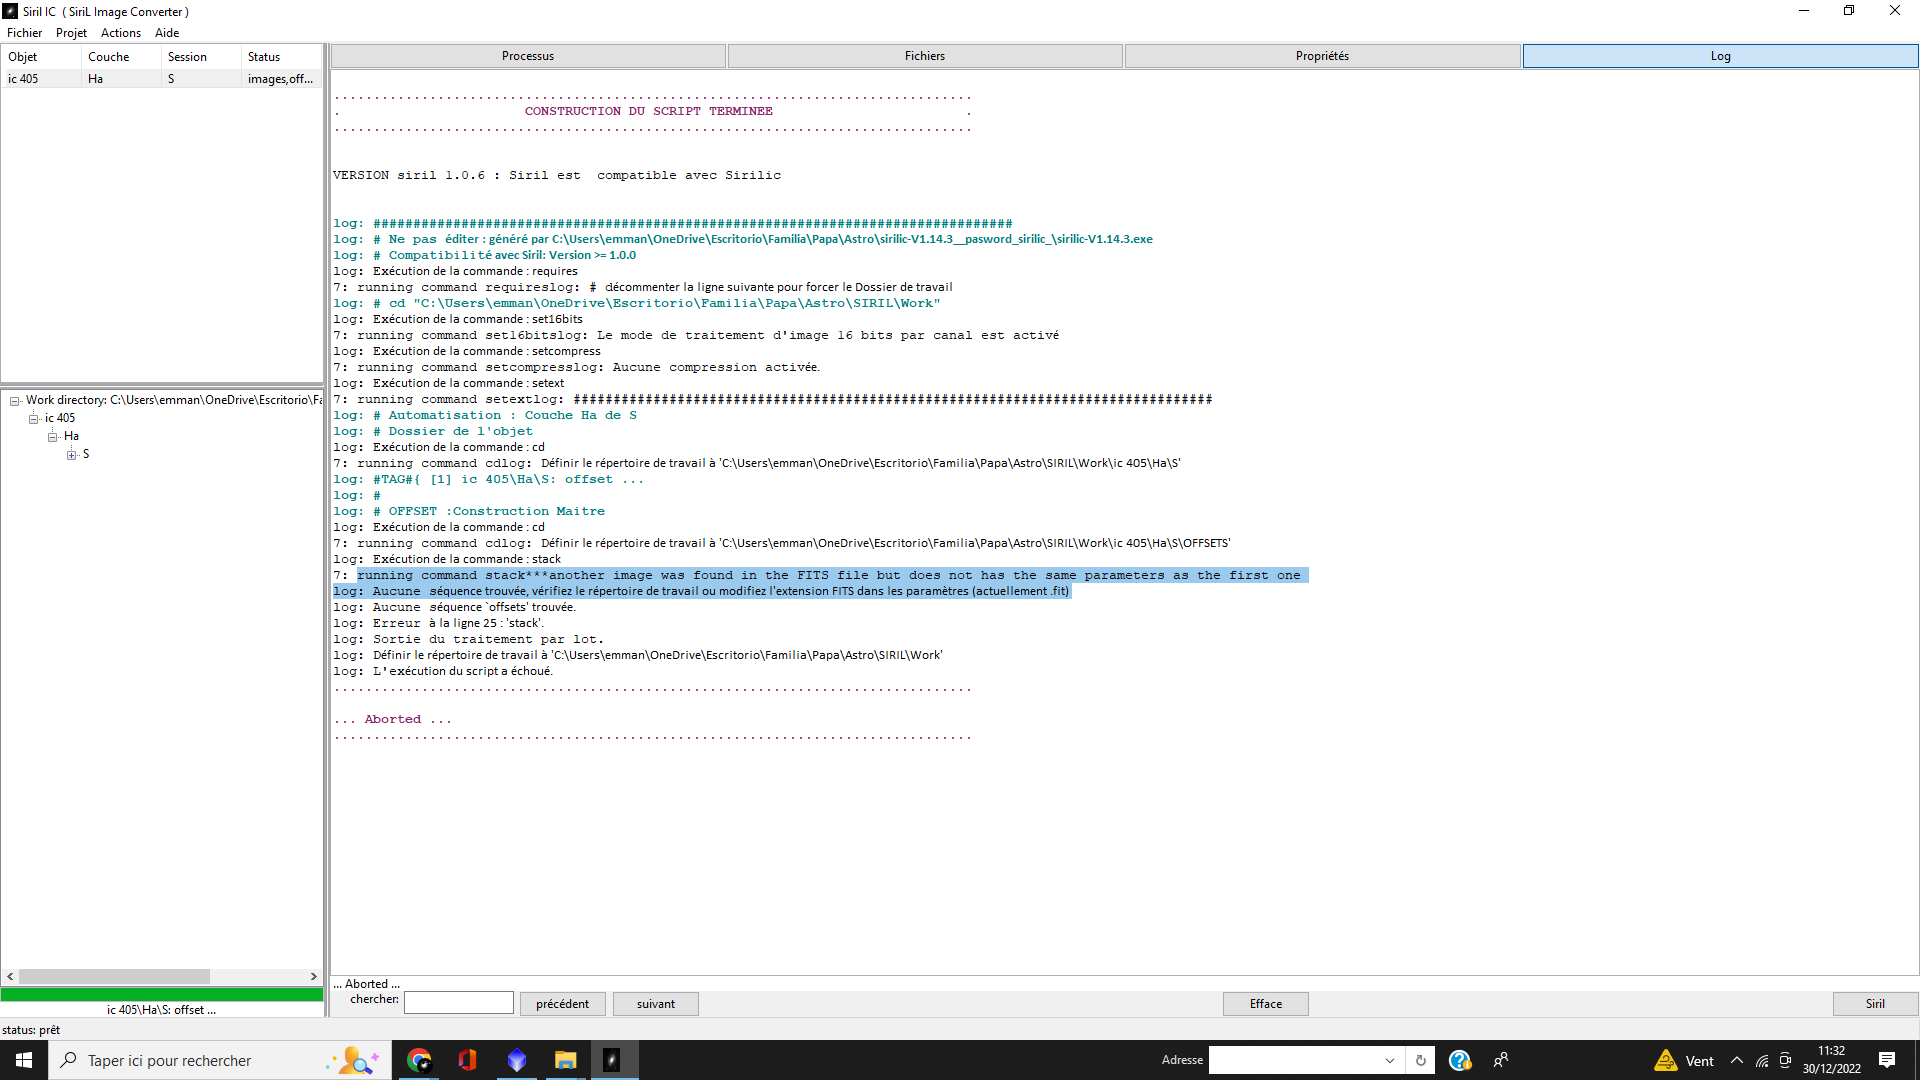1920x1080 pixels.
Task: Switch to the Fichiers tab
Action: pyautogui.click(x=924, y=56)
